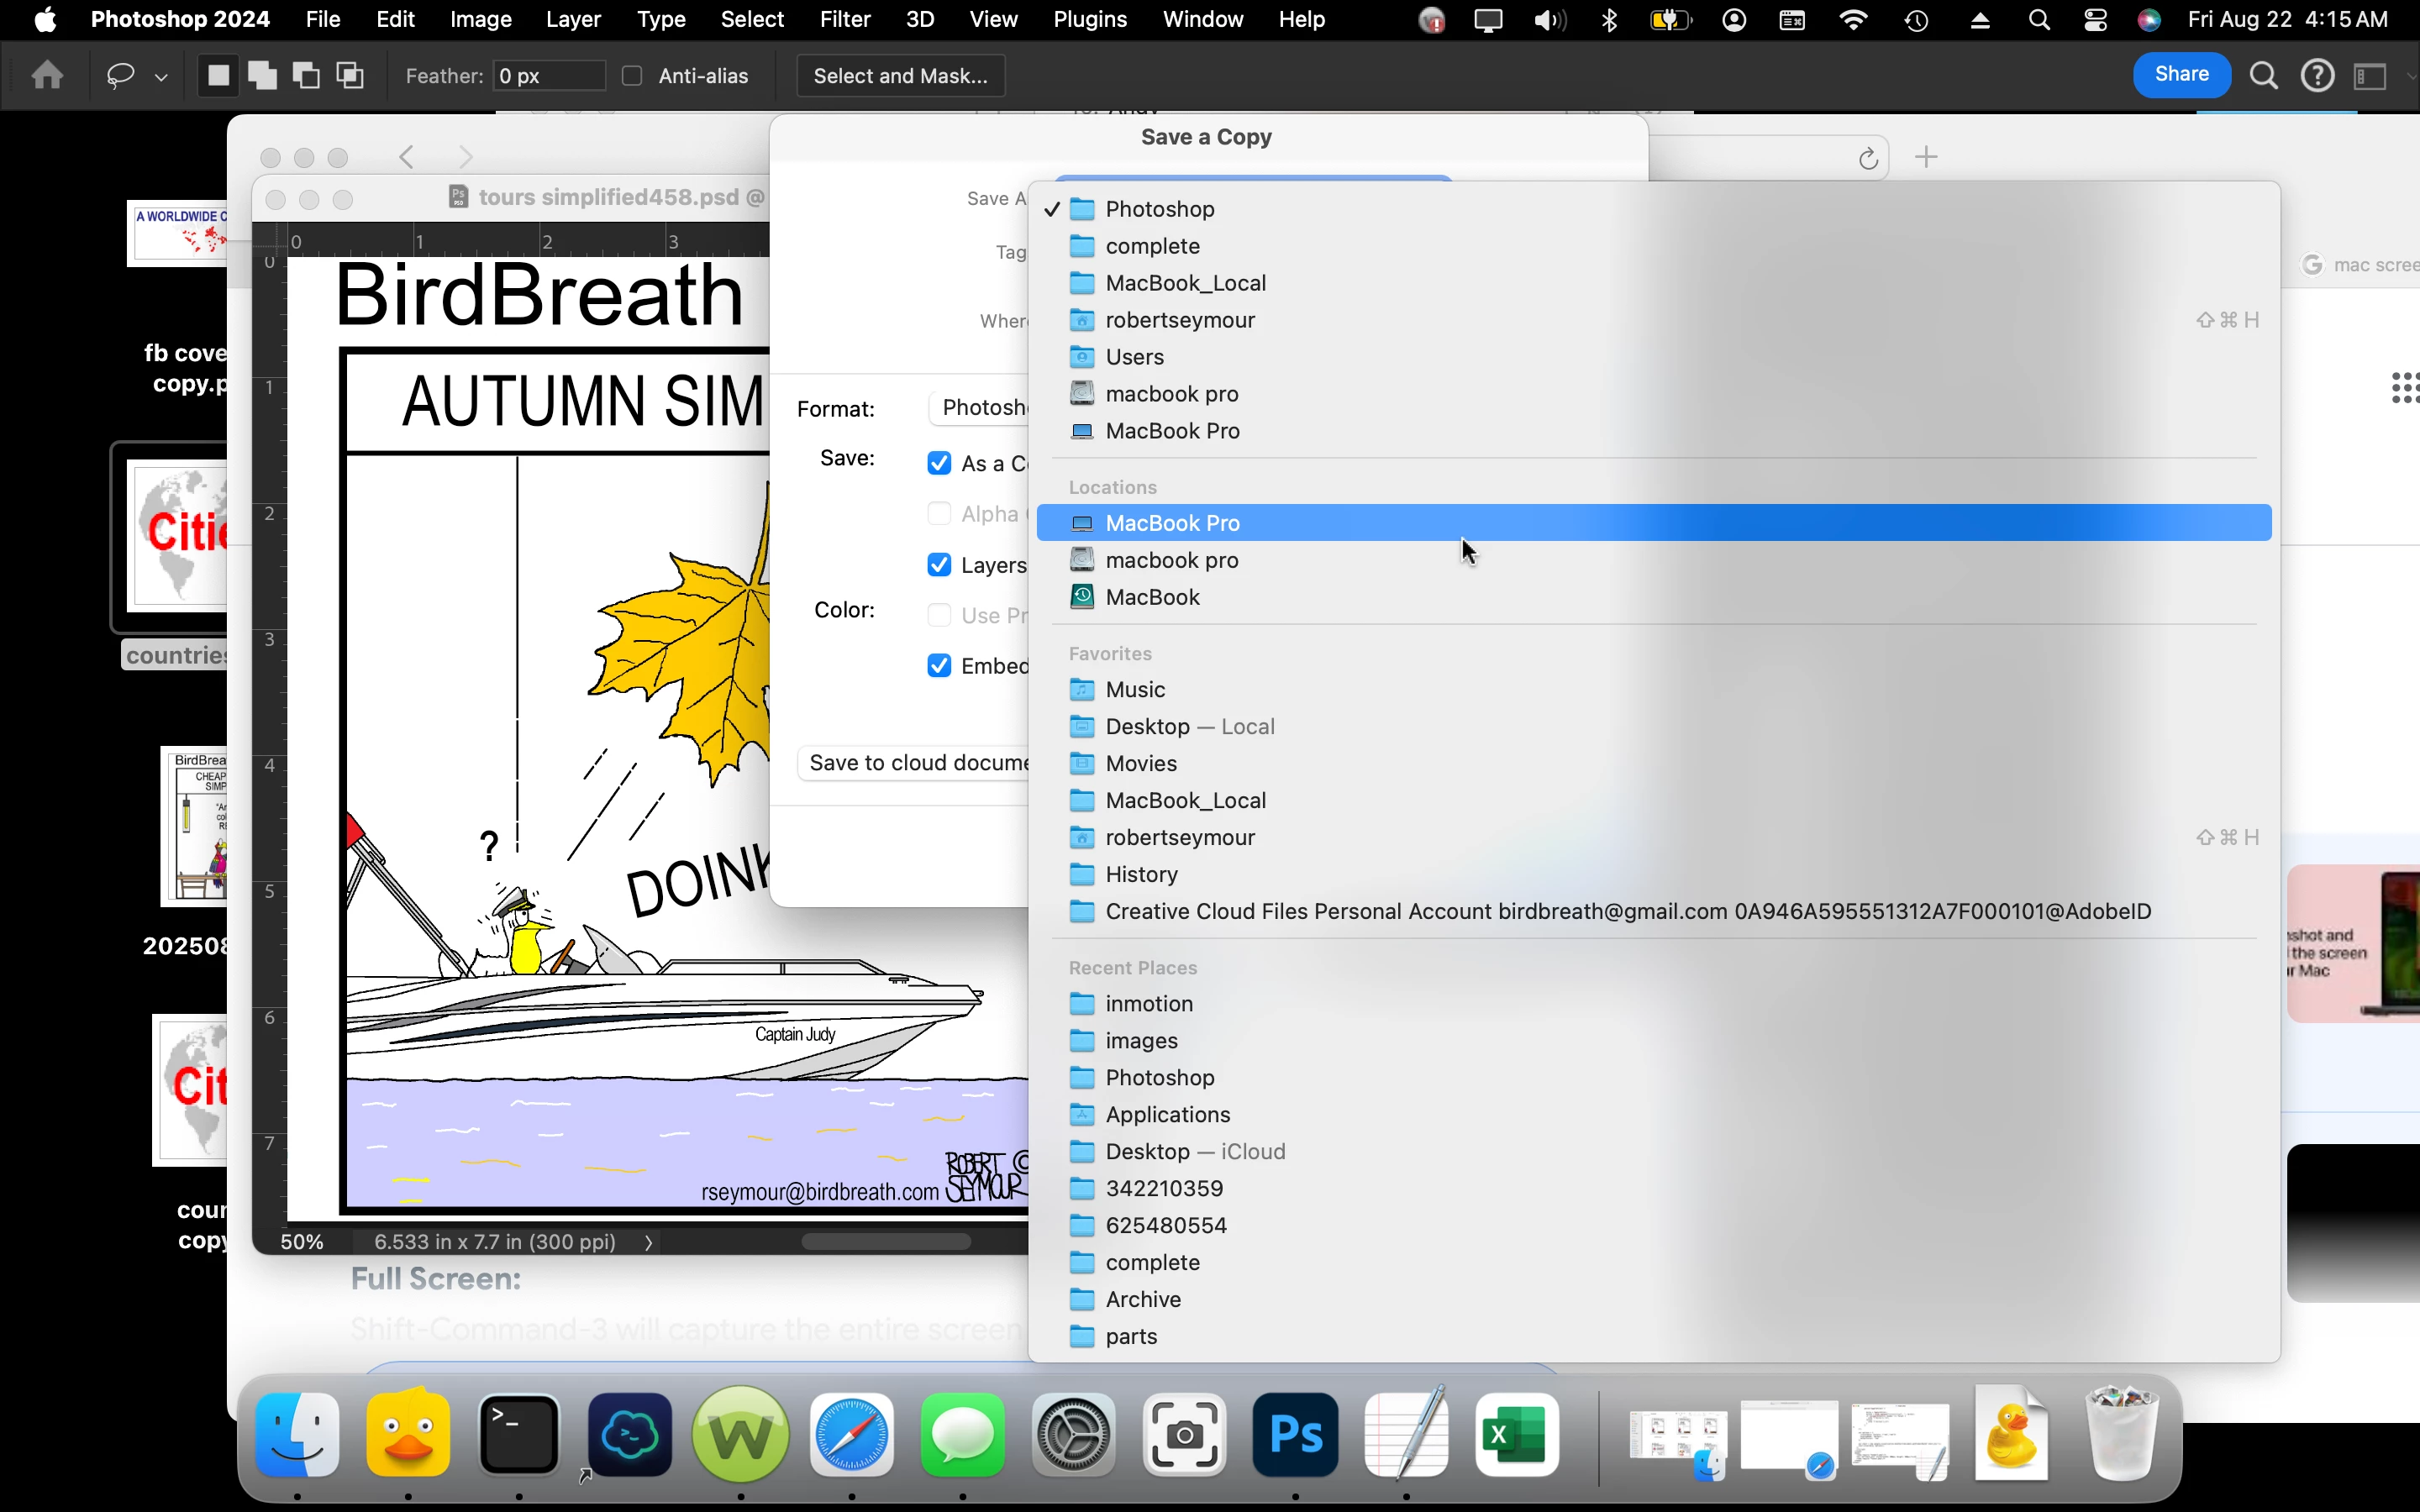Open the Filter menu
Image resolution: width=2420 pixels, height=1512 pixels.
tap(844, 20)
